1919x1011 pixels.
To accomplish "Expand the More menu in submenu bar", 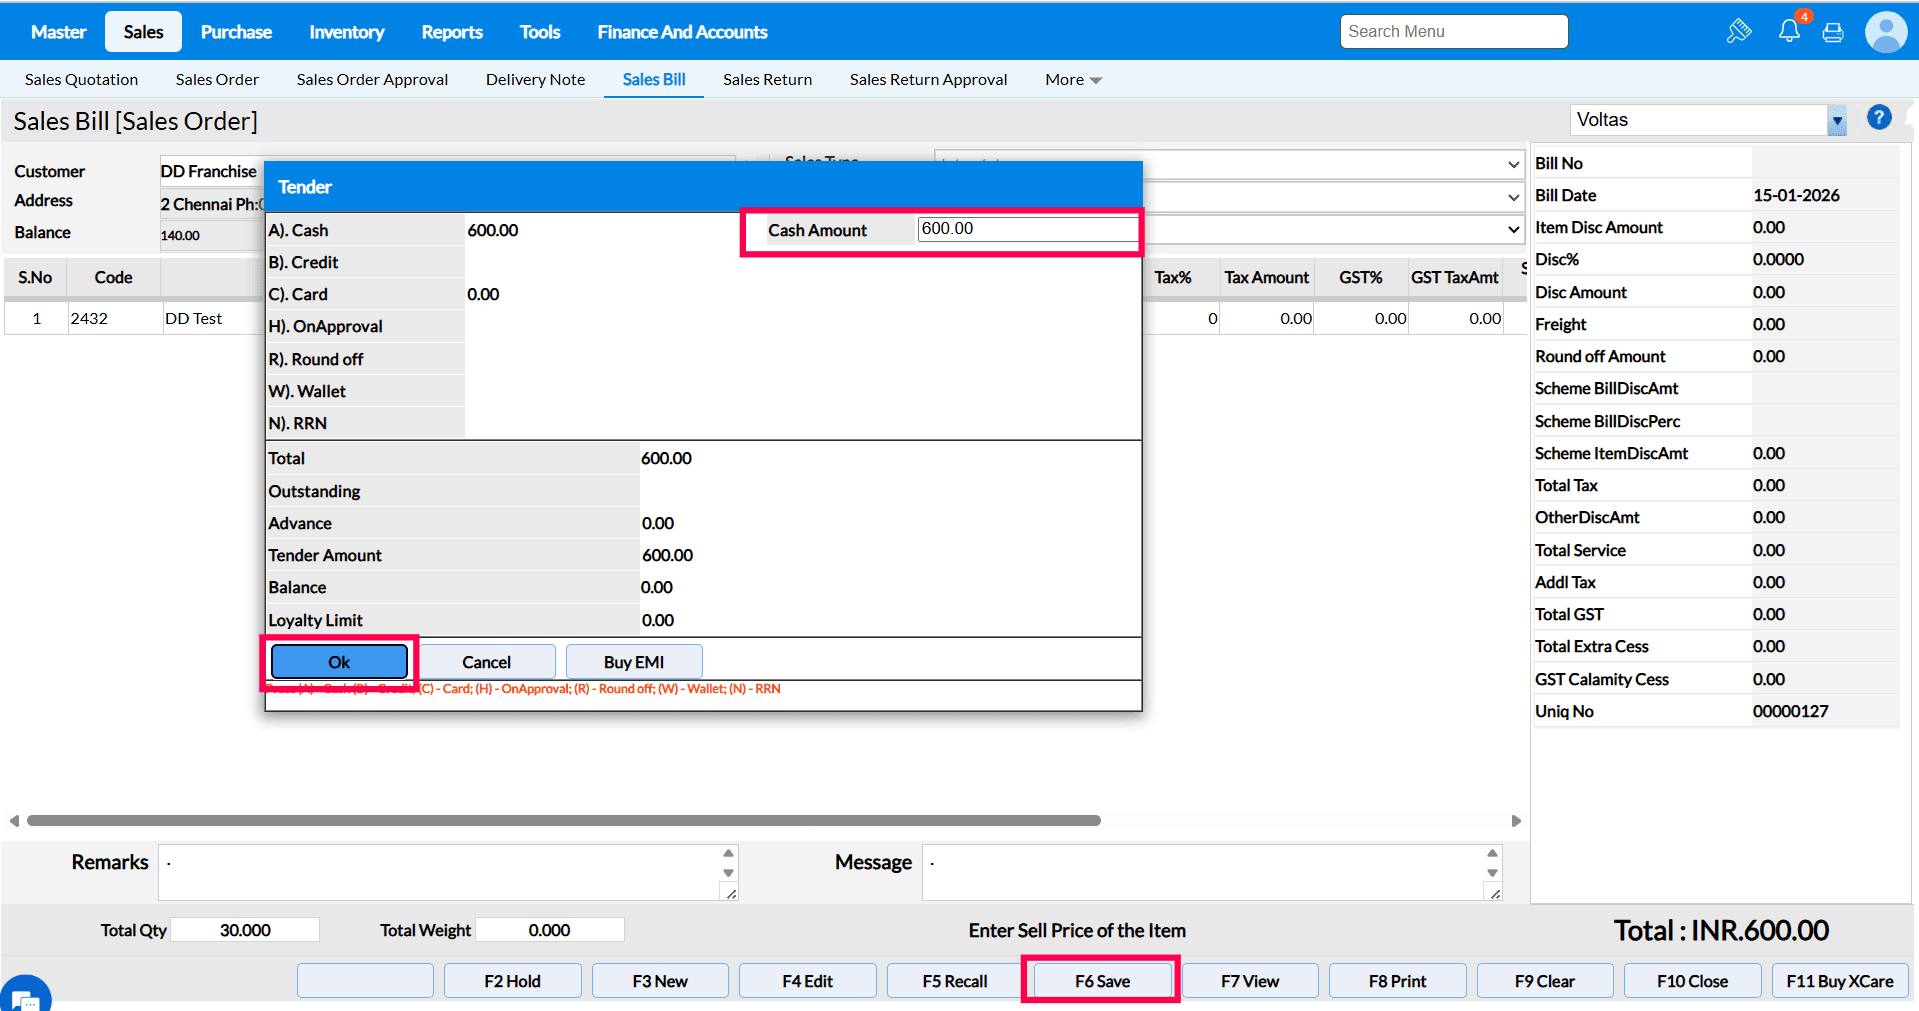I will [1073, 80].
